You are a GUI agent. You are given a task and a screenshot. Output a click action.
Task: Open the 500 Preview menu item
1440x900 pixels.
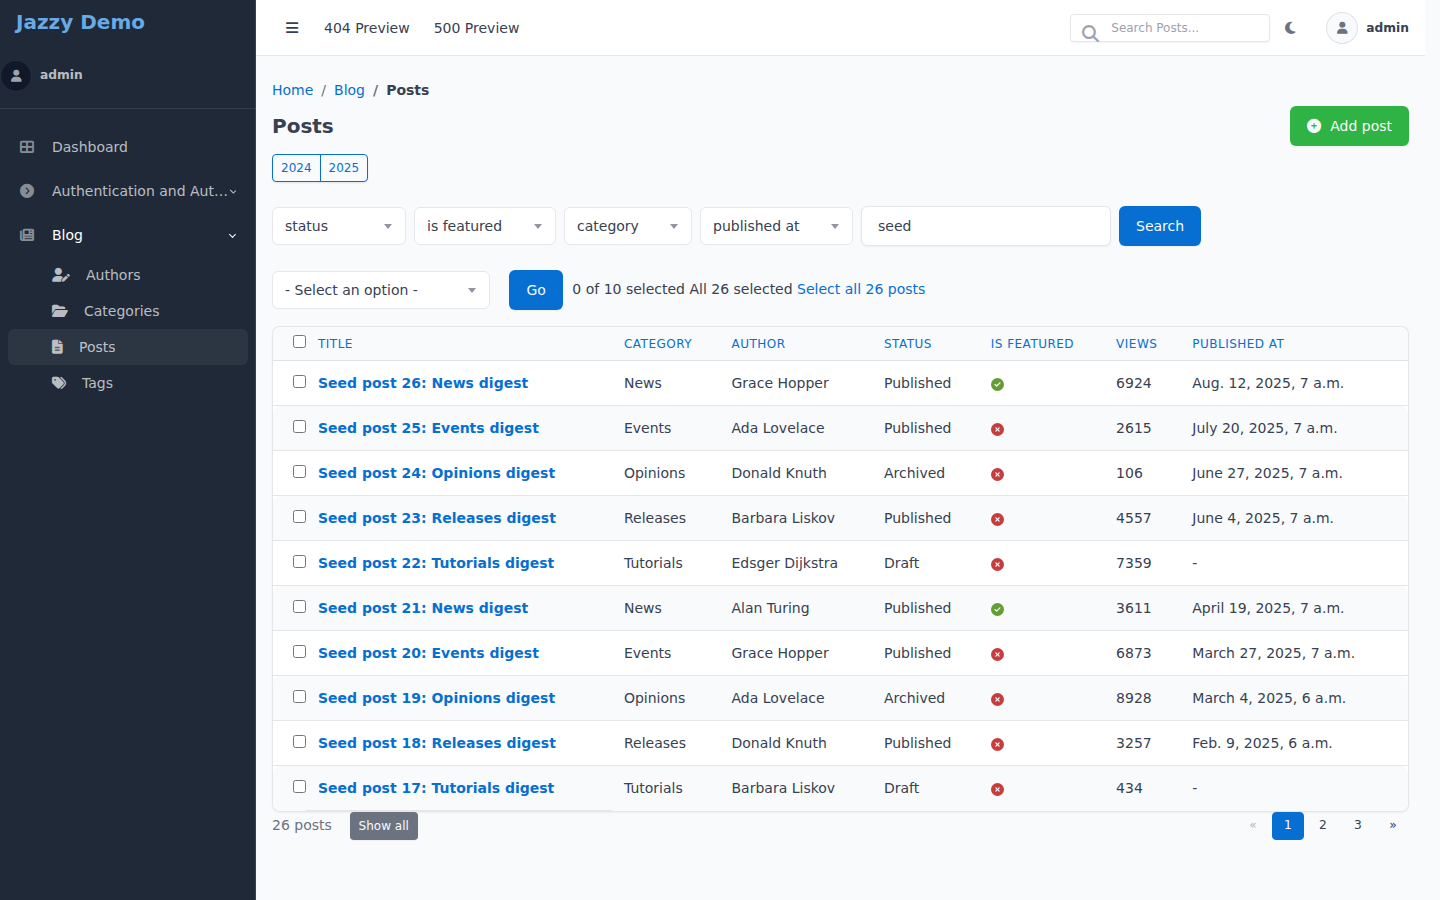[476, 28]
